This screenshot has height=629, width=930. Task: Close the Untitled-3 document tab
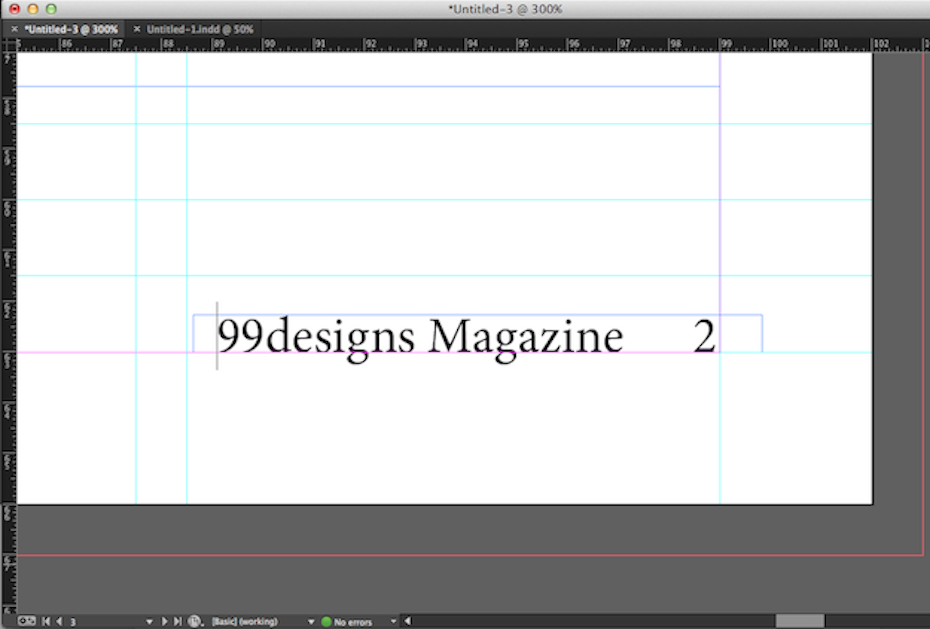tap(14, 29)
